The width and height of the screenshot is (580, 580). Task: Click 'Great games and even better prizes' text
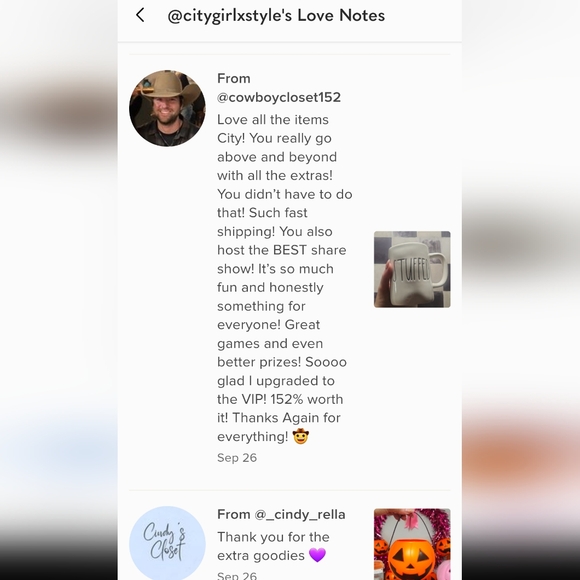(x=282, y=343)
